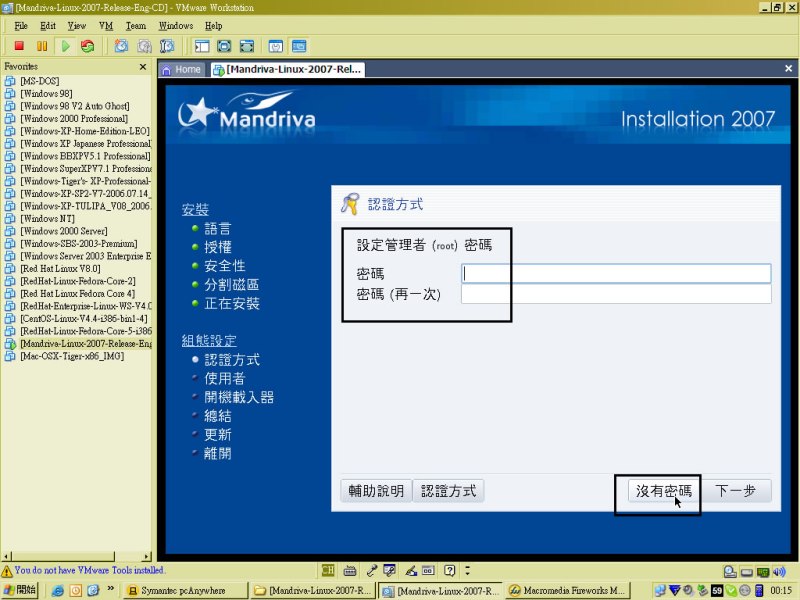Click the 輔助說明 help button
This screenshot has height=600, width=800.
(x=376, y=491)
